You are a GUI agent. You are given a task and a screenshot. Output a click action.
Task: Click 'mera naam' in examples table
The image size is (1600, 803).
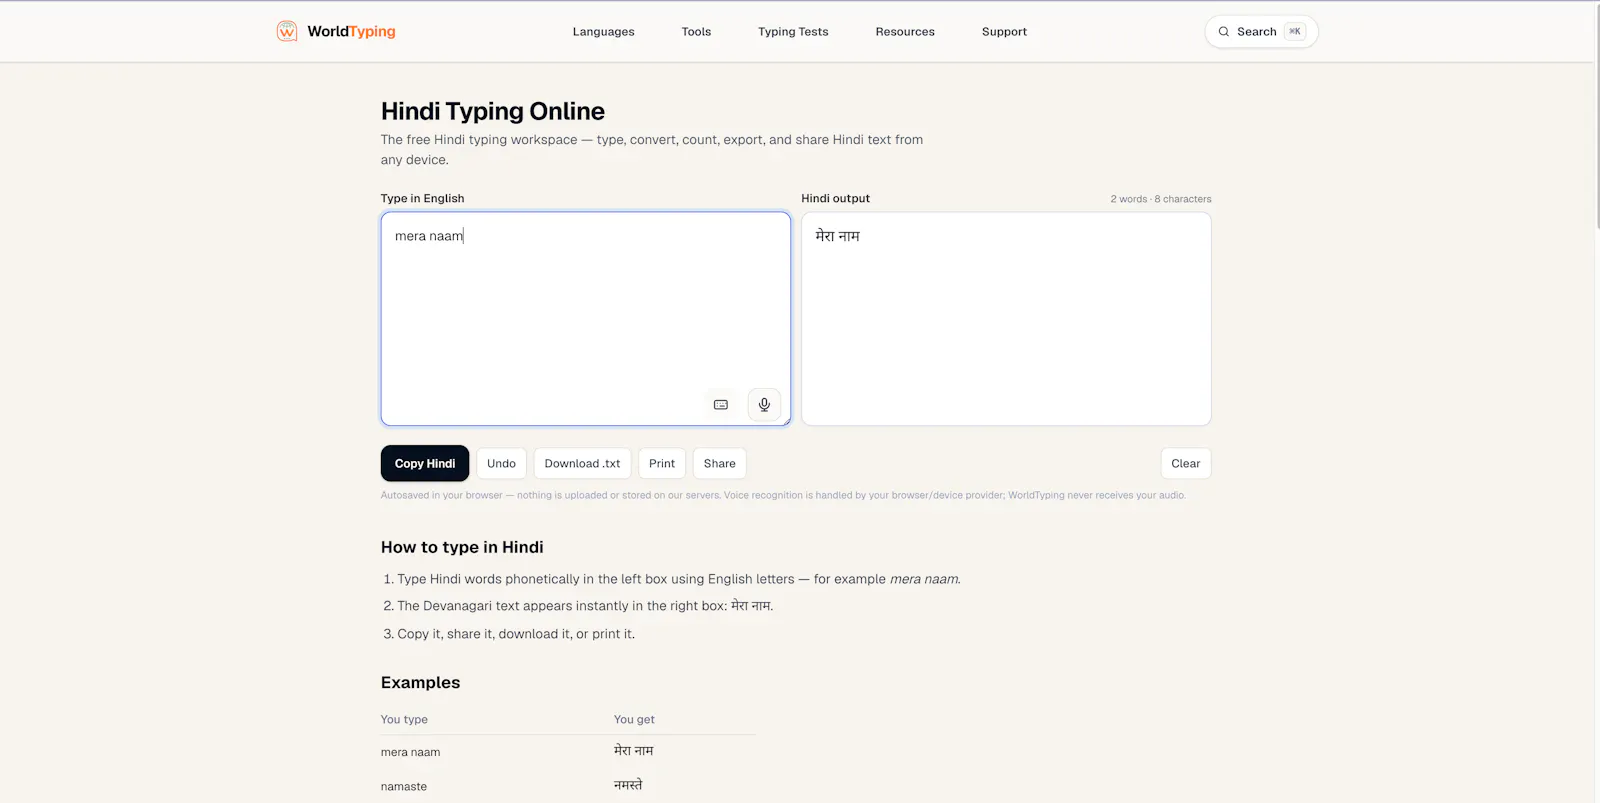pyautogui.click(x=410, y=752)
